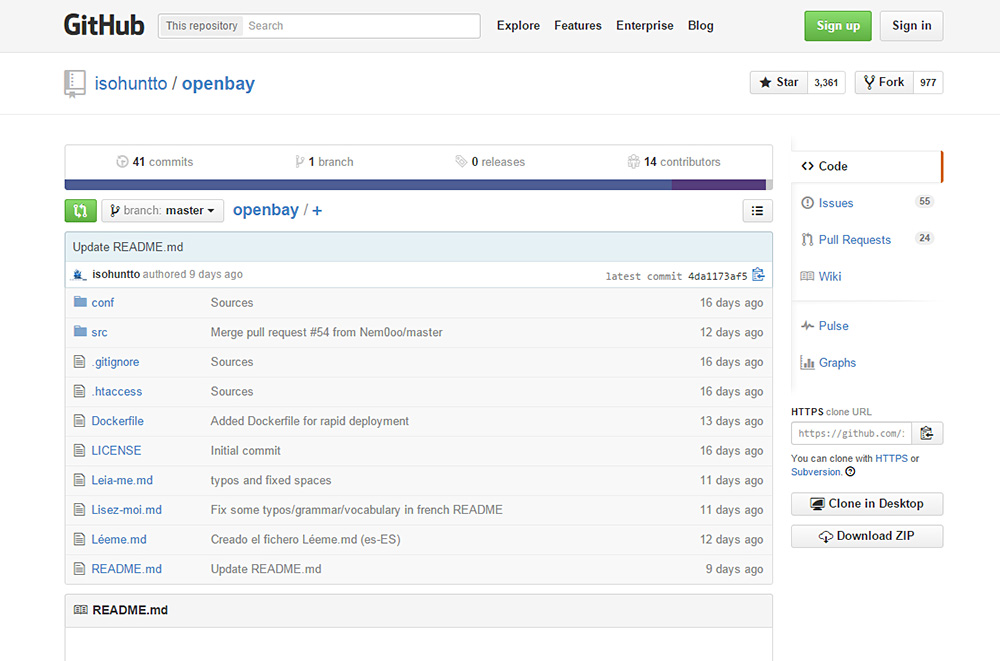
Task: Click the HTTPS clone URL text field
Action: tap(851, 433)
